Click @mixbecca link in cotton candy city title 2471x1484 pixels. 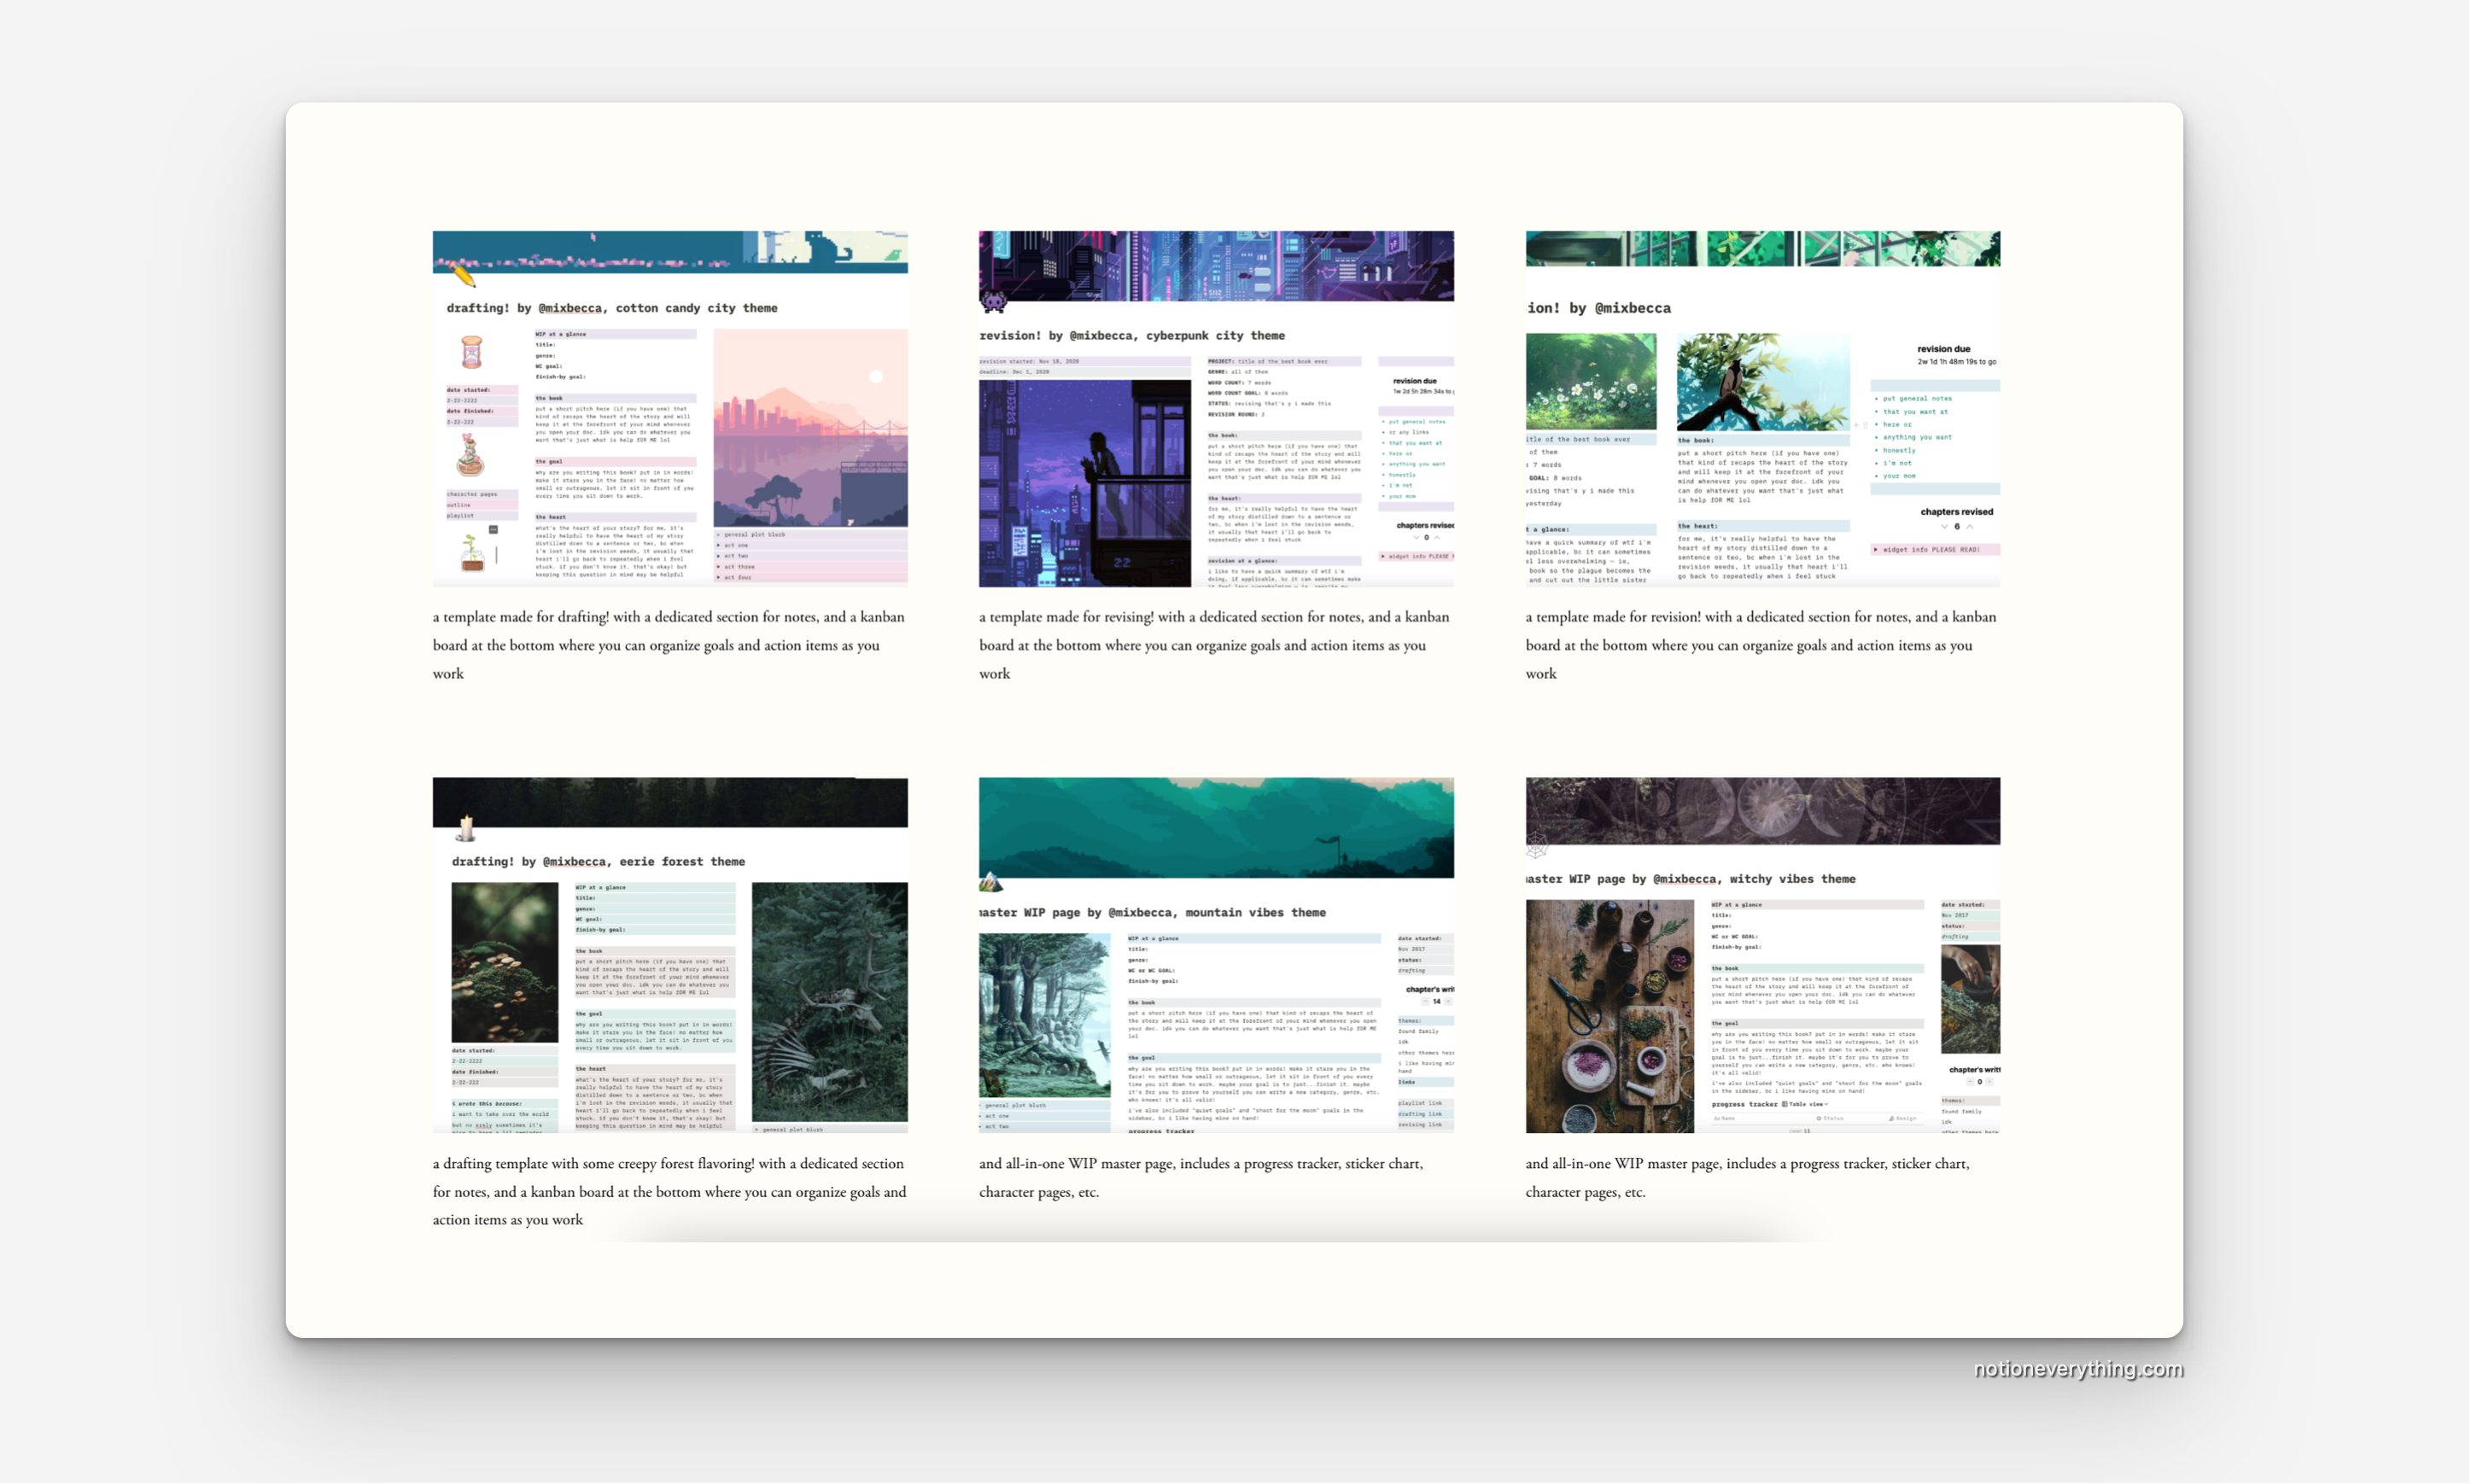tap(570, 308)
